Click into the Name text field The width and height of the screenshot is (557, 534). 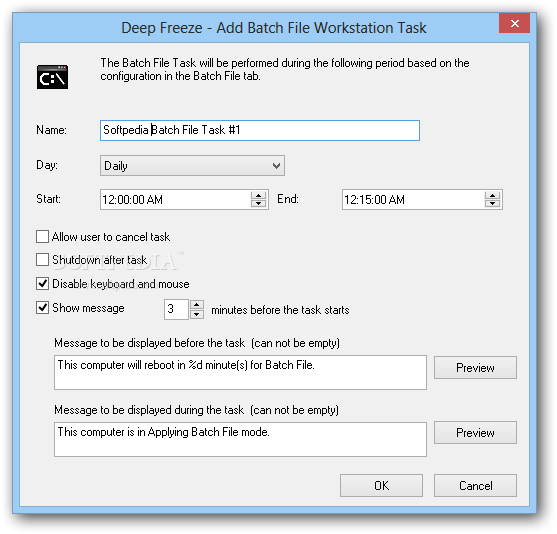260,130
